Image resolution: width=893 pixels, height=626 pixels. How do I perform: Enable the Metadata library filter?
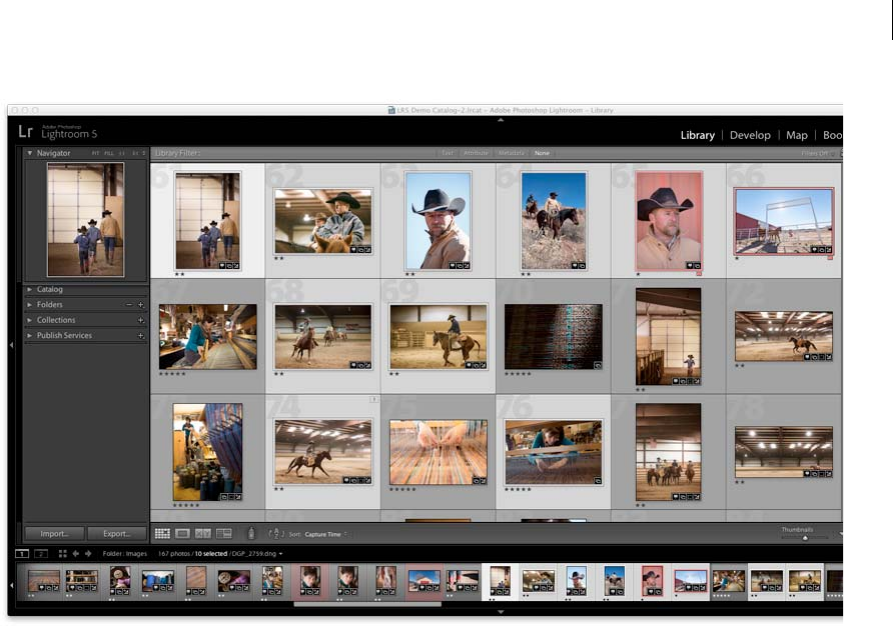click(511, 153)
